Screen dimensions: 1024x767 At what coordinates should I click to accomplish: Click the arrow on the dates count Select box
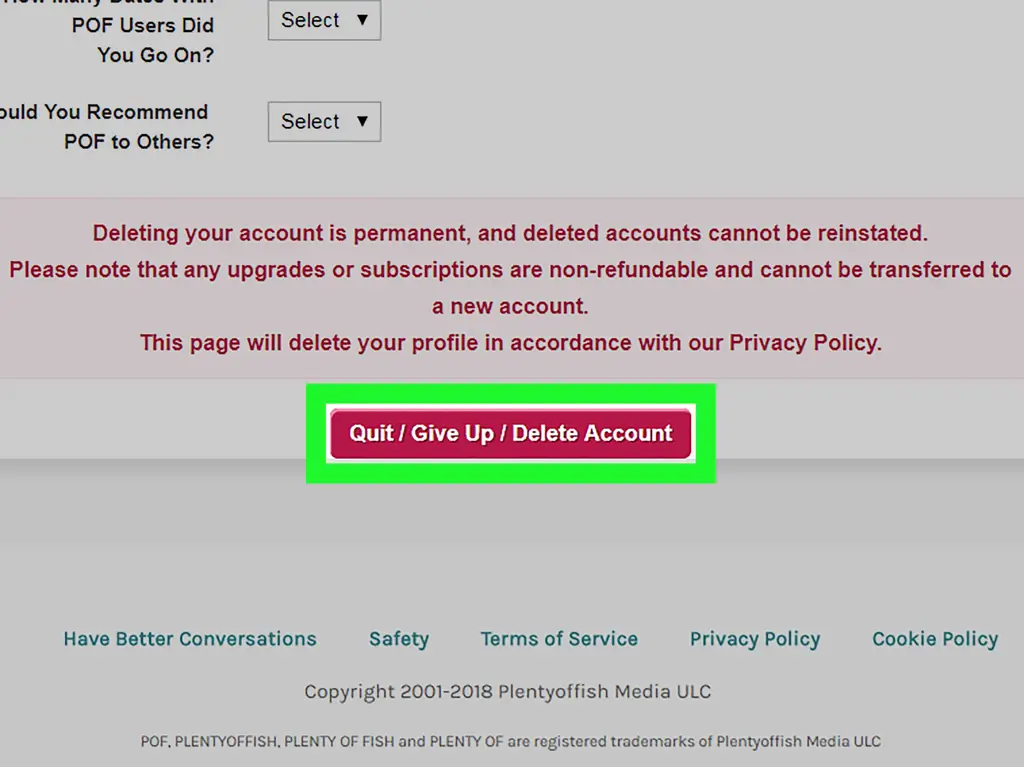click(362, 20)
